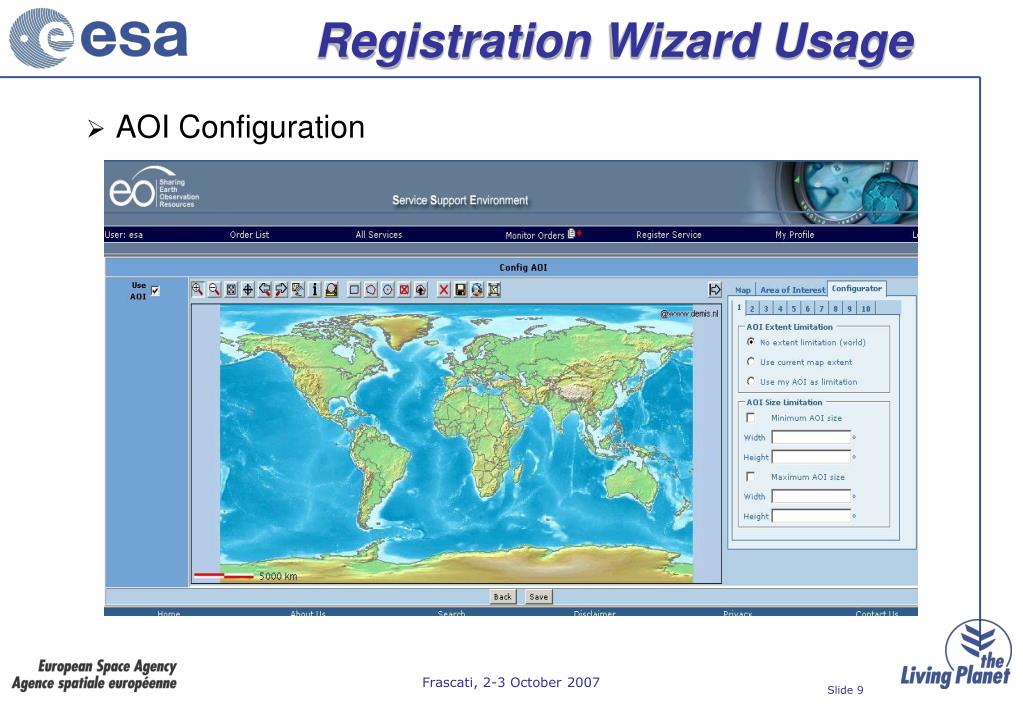The image size is (1023, 708).
Task: Open configurator sub-tab 10
Action: tap(866, 309)
